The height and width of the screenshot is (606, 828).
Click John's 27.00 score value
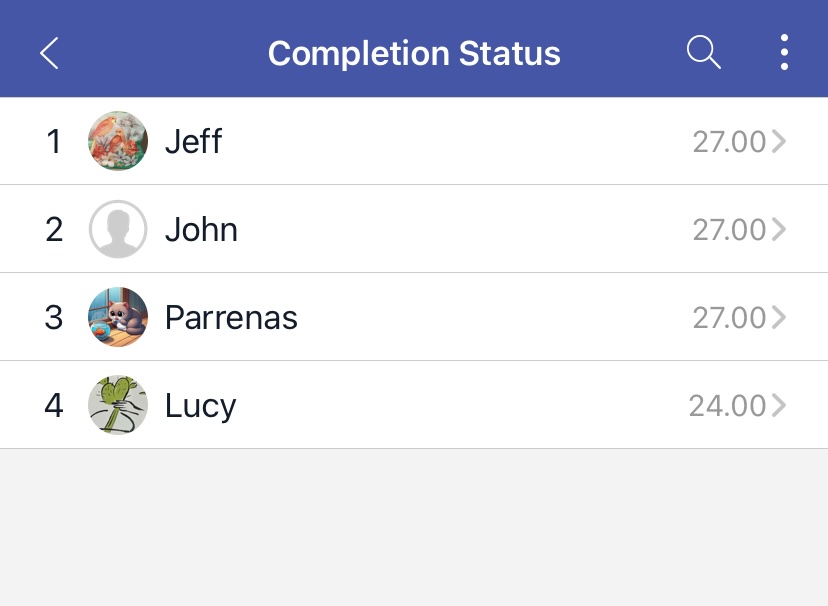[729, 230]
